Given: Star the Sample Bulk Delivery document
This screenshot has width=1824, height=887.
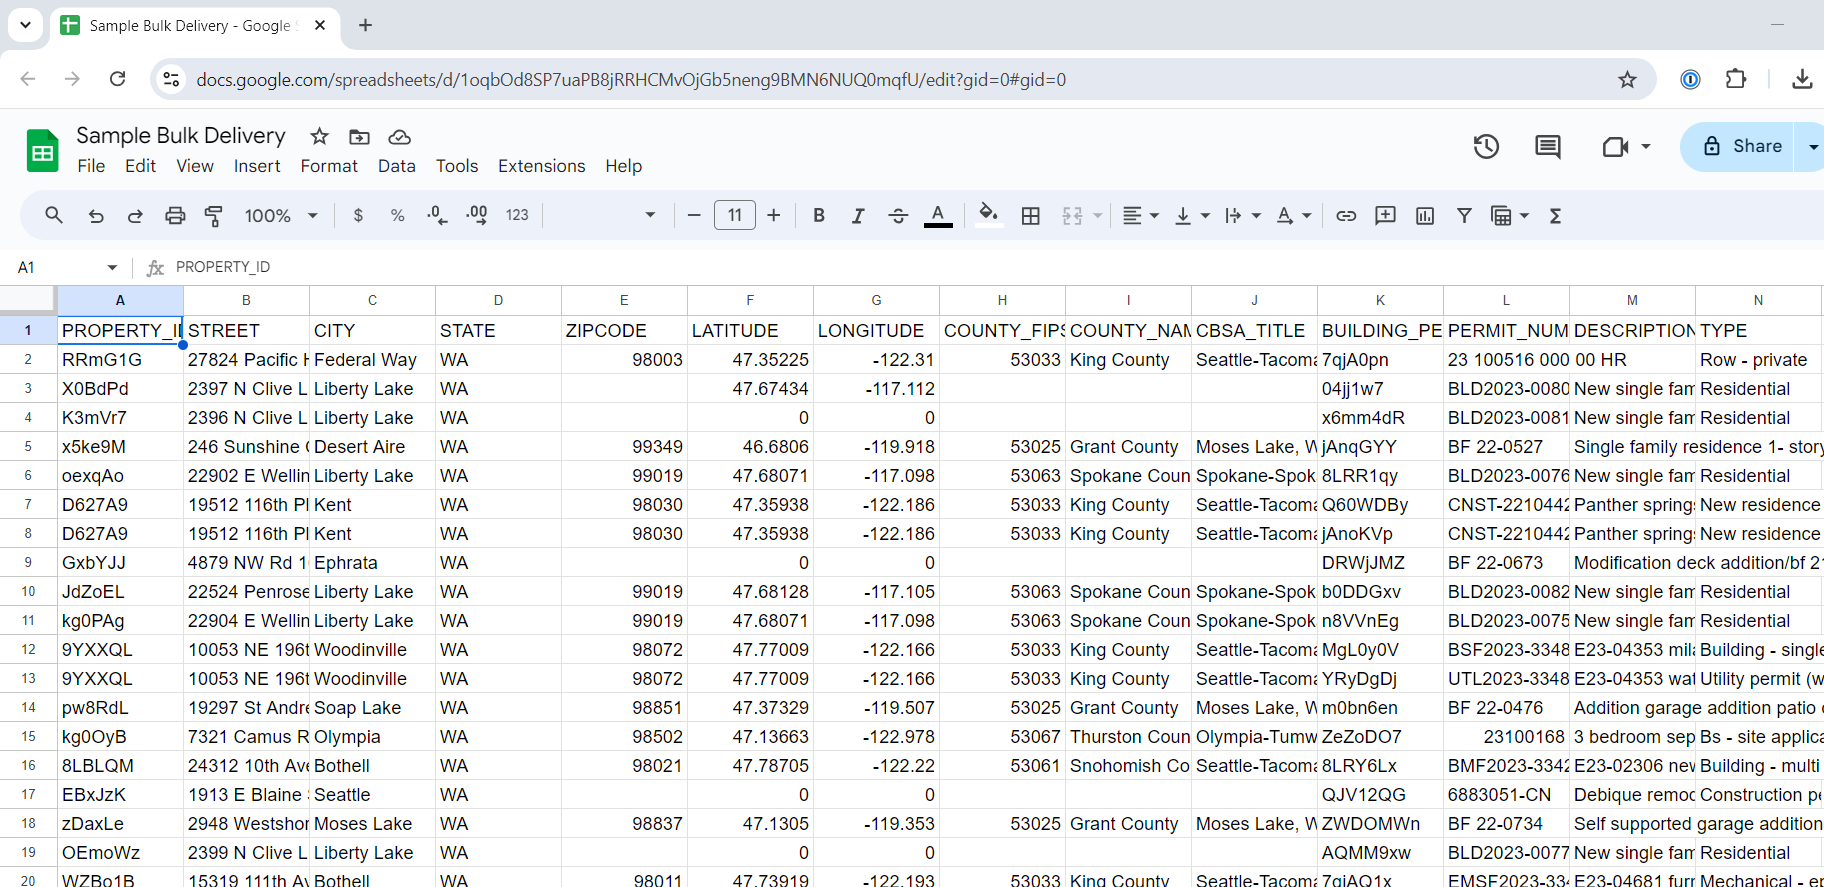Looking at the screenshot, I should click(x=319, y=136).
